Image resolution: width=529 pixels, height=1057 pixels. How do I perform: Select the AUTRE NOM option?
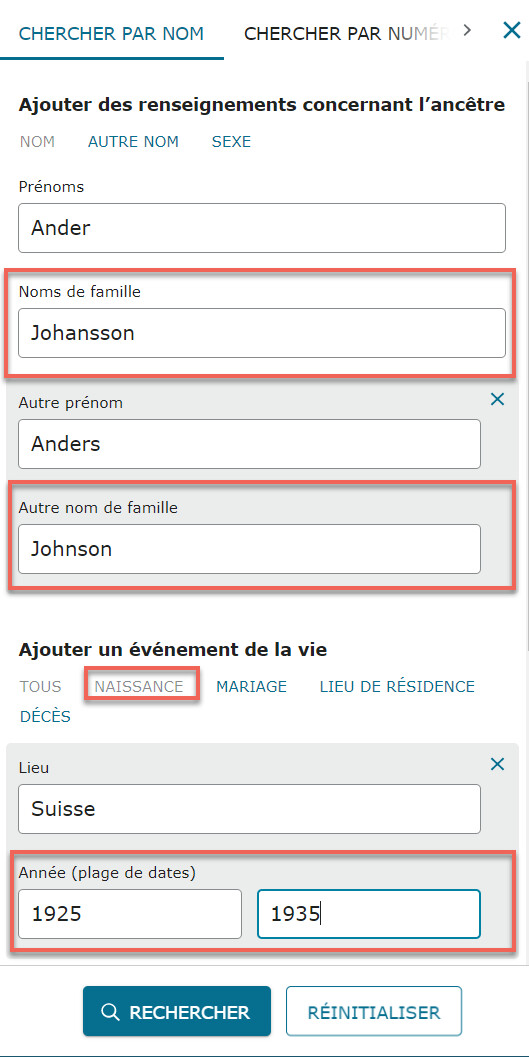click(x=133, y=142)
